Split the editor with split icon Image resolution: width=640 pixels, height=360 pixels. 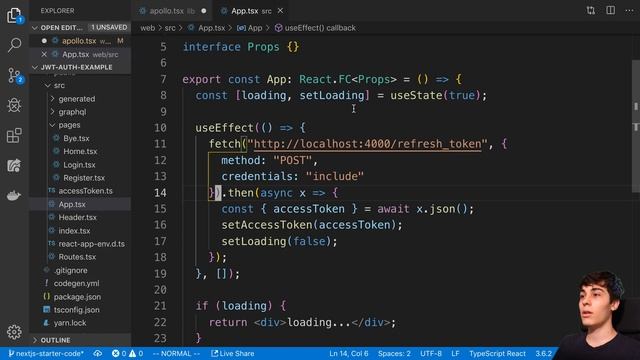pyautogui.click(x=610, y=11)
